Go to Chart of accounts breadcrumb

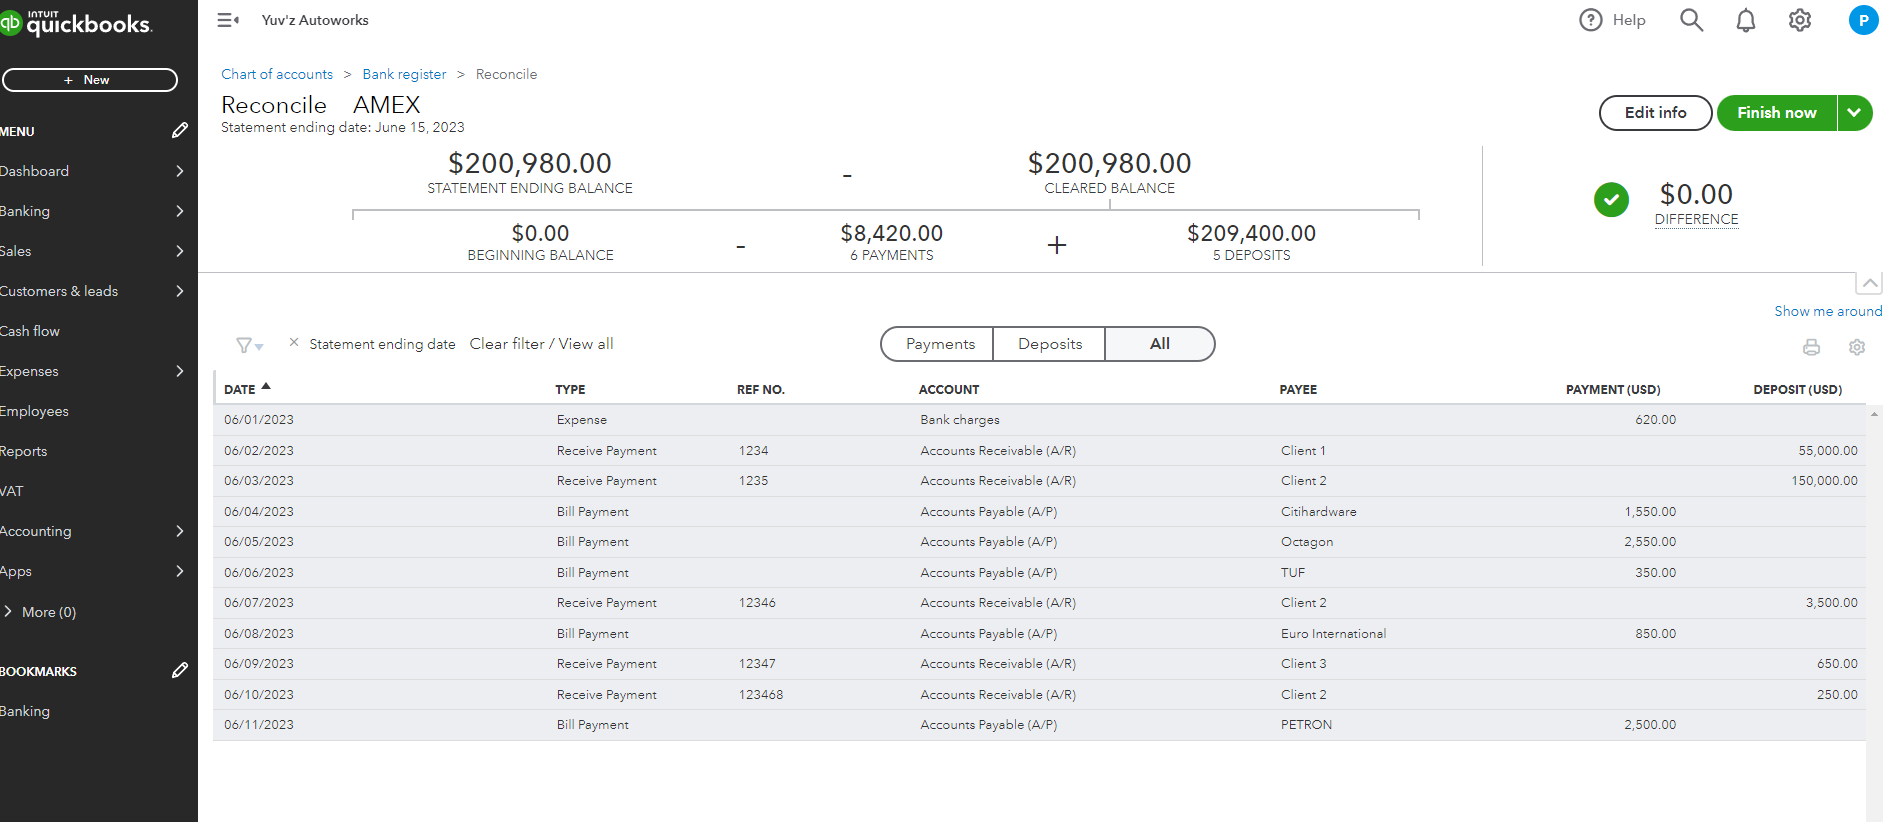pyautogui.click(x=277, y=74)
